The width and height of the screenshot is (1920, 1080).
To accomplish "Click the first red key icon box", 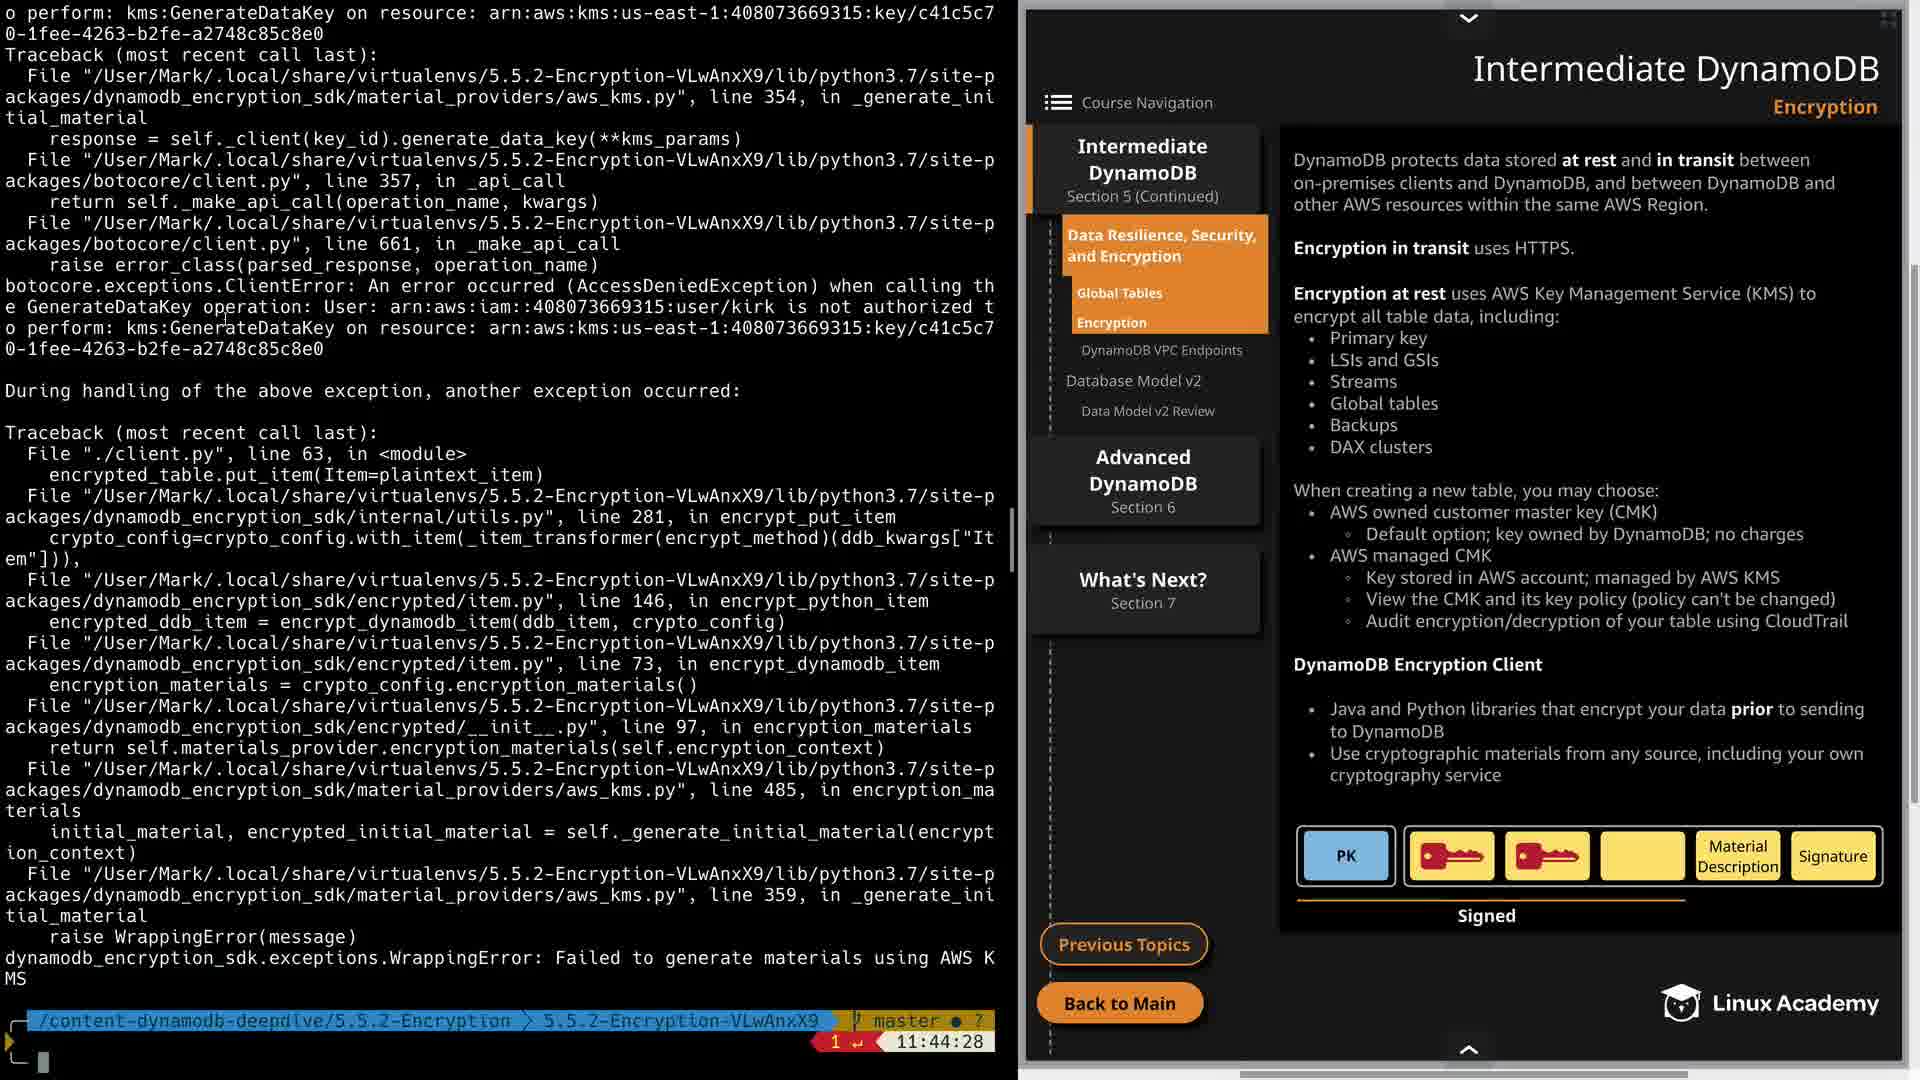I will click(x=1451, y=856).
